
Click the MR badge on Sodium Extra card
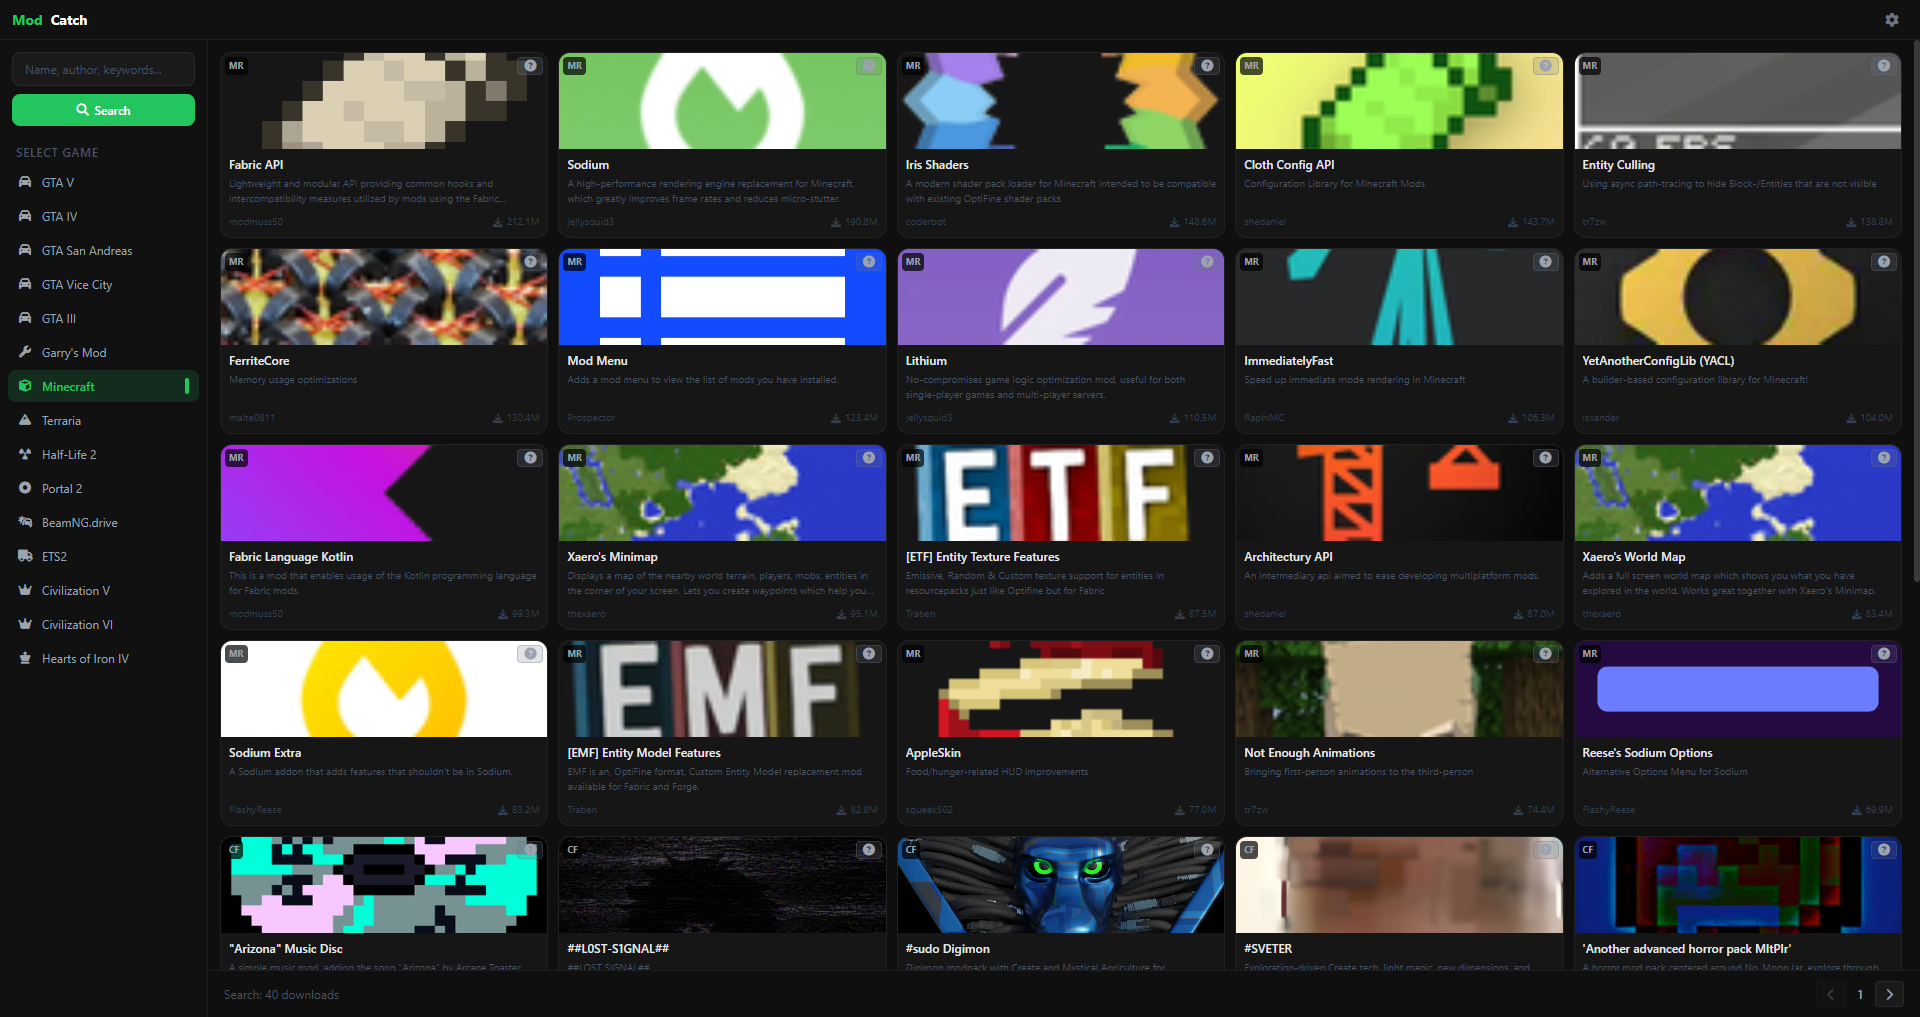click(236, 654)
